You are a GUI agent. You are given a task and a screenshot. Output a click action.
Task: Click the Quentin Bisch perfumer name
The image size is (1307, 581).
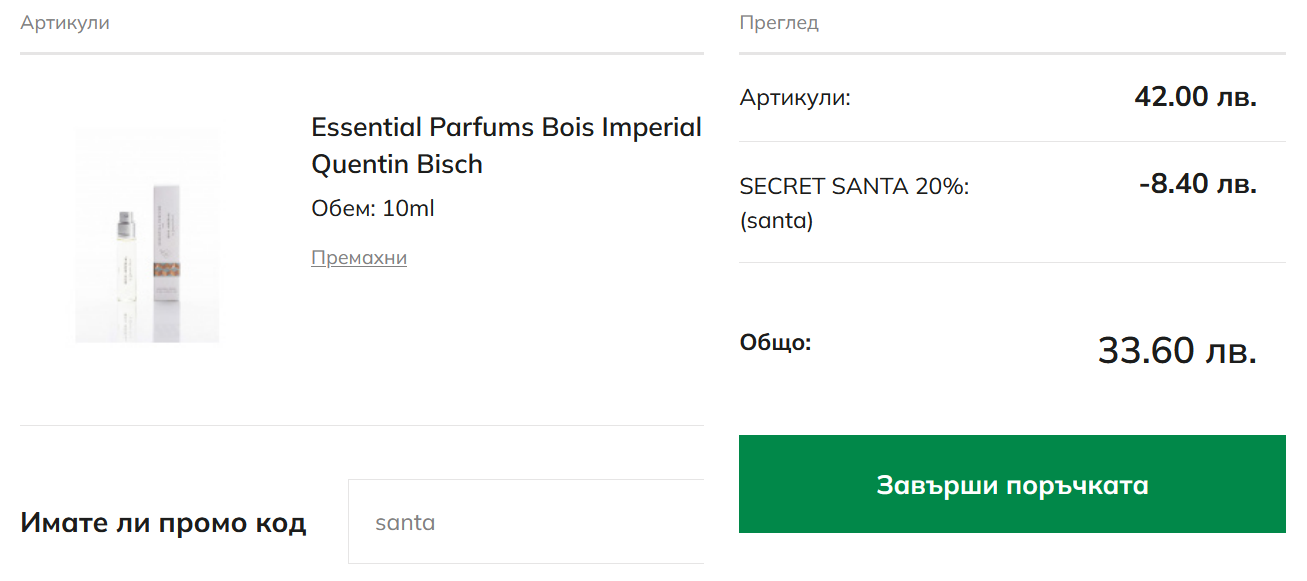pos(396,164)
